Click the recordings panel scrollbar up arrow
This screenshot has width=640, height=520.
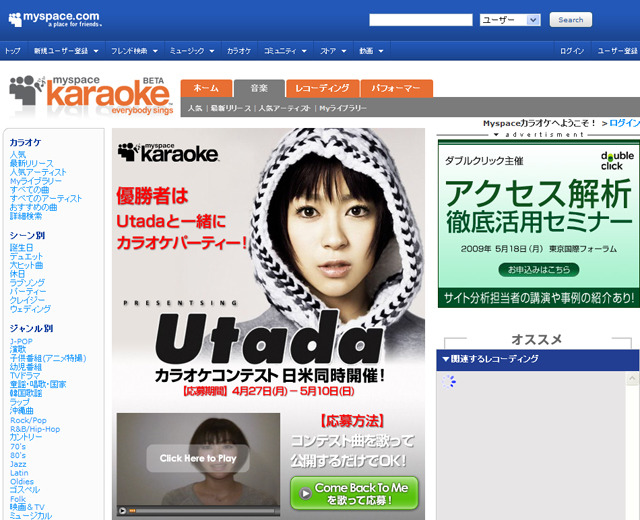632,379
